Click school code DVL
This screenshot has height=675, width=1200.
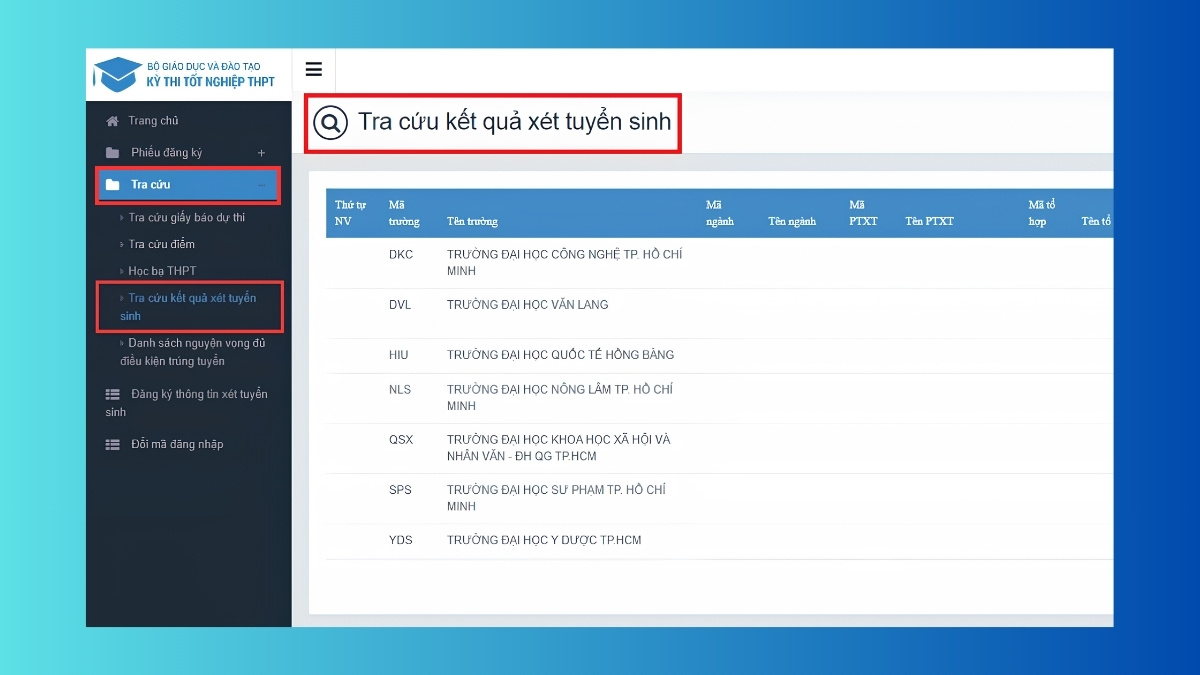coord(400,305)
